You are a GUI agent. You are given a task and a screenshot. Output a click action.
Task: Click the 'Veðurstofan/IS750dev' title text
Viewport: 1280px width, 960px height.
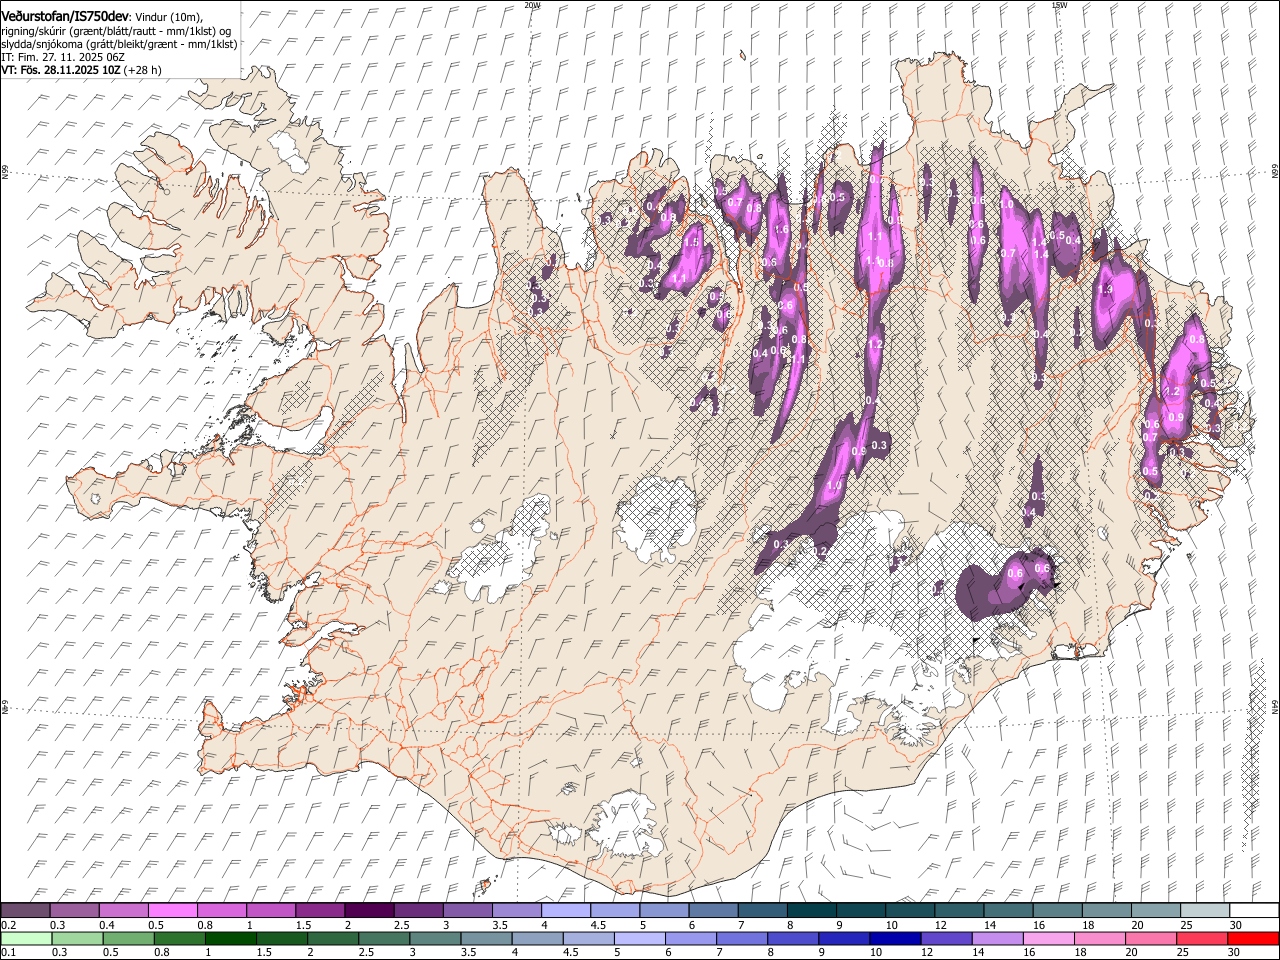point(65,17)
